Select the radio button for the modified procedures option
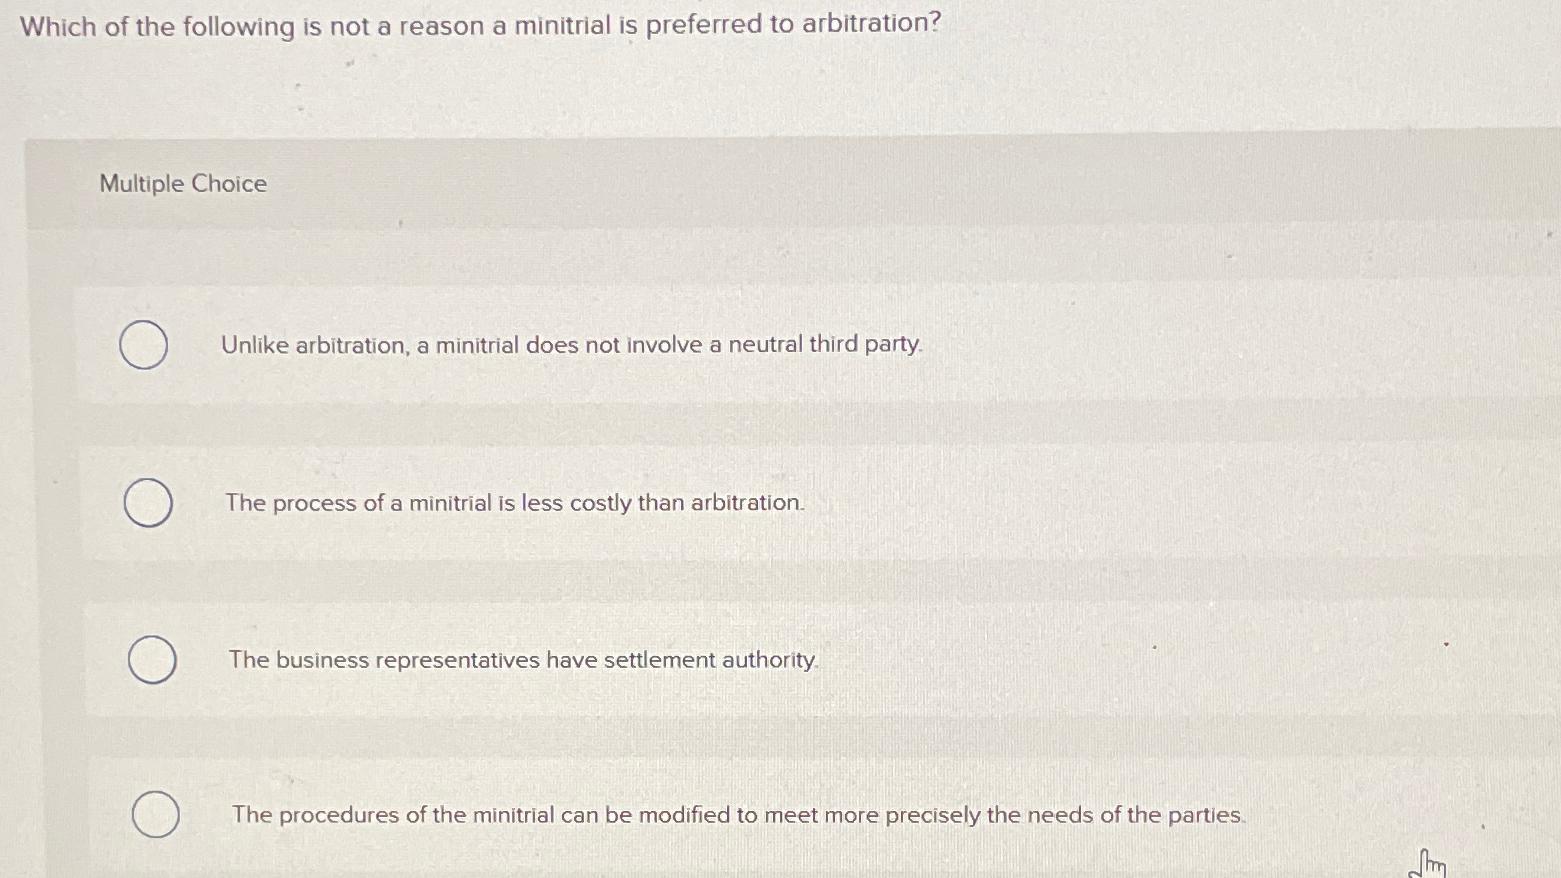 pos(155,815)
